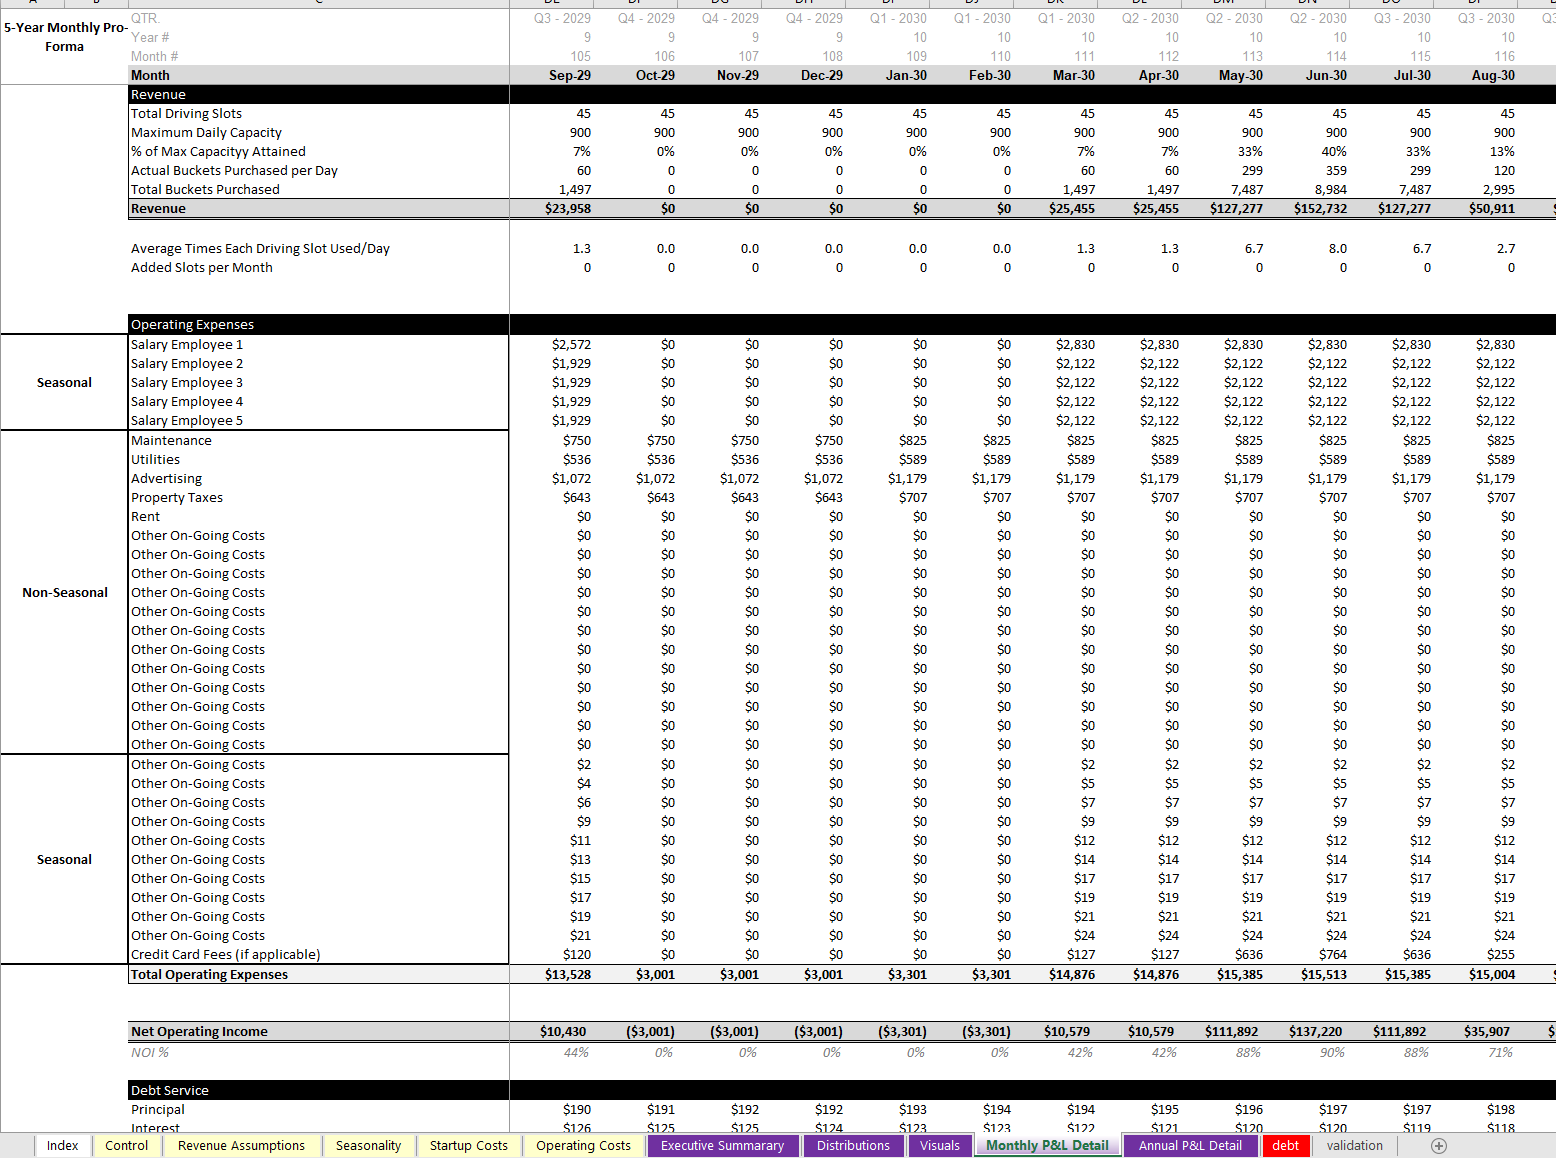This screenshot has width=1556, height=1158.
Task: Click Sep-29 net operating income $10,430
Action: click(563, 1031)
